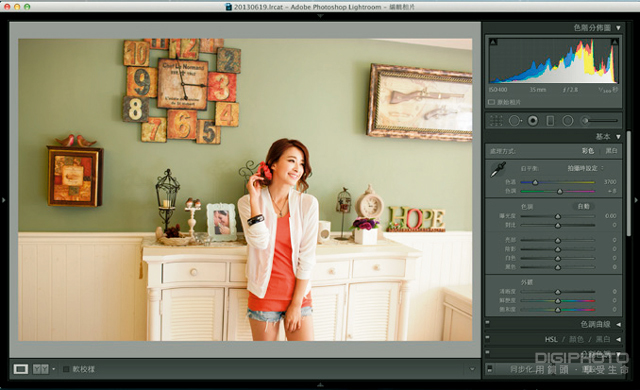
Task: Click the +8 tint value field
Action: tap(612, 191)
